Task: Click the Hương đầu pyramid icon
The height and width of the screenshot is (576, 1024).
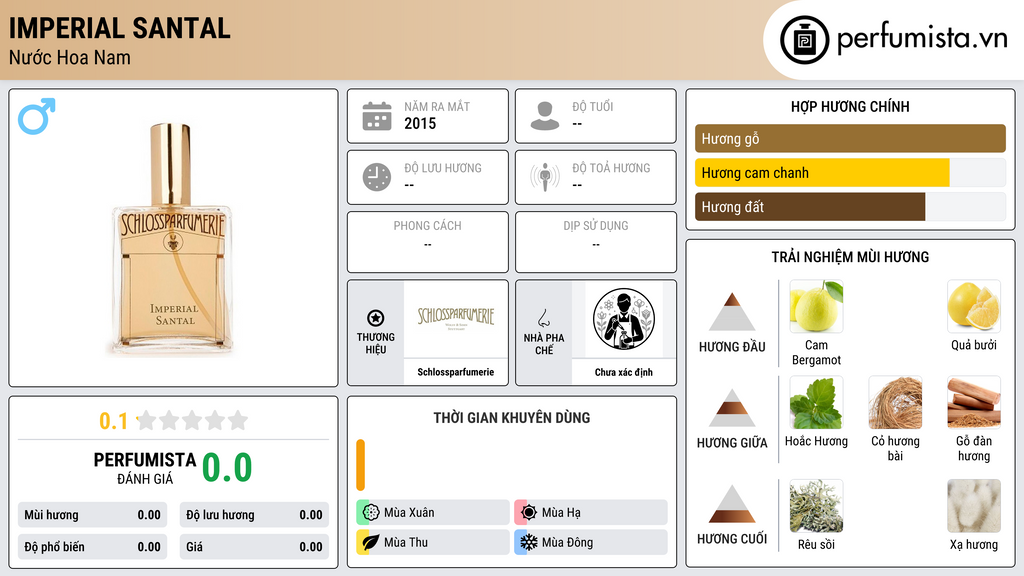Action: (x=732, y=312)
